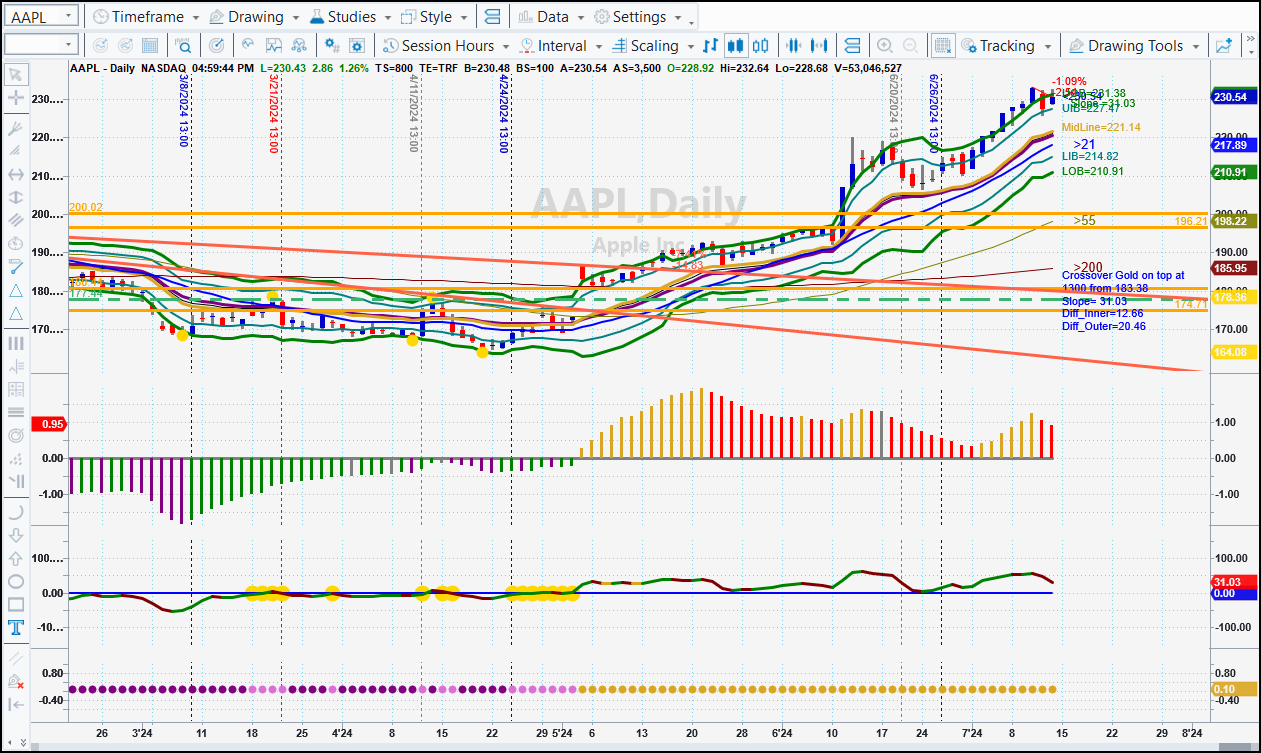This screenshot has height=753, width=1261.
Task: Click the wave indicator icon in toolbar
Action: click(x=246, y=46)
